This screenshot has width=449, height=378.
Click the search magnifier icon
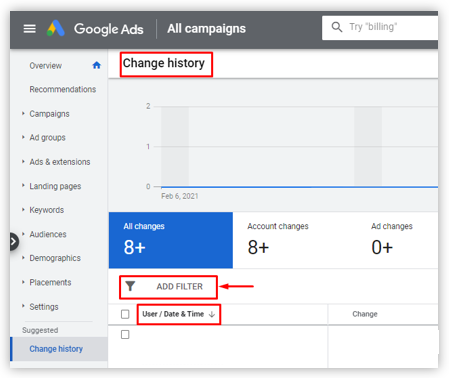pos(337,27)
